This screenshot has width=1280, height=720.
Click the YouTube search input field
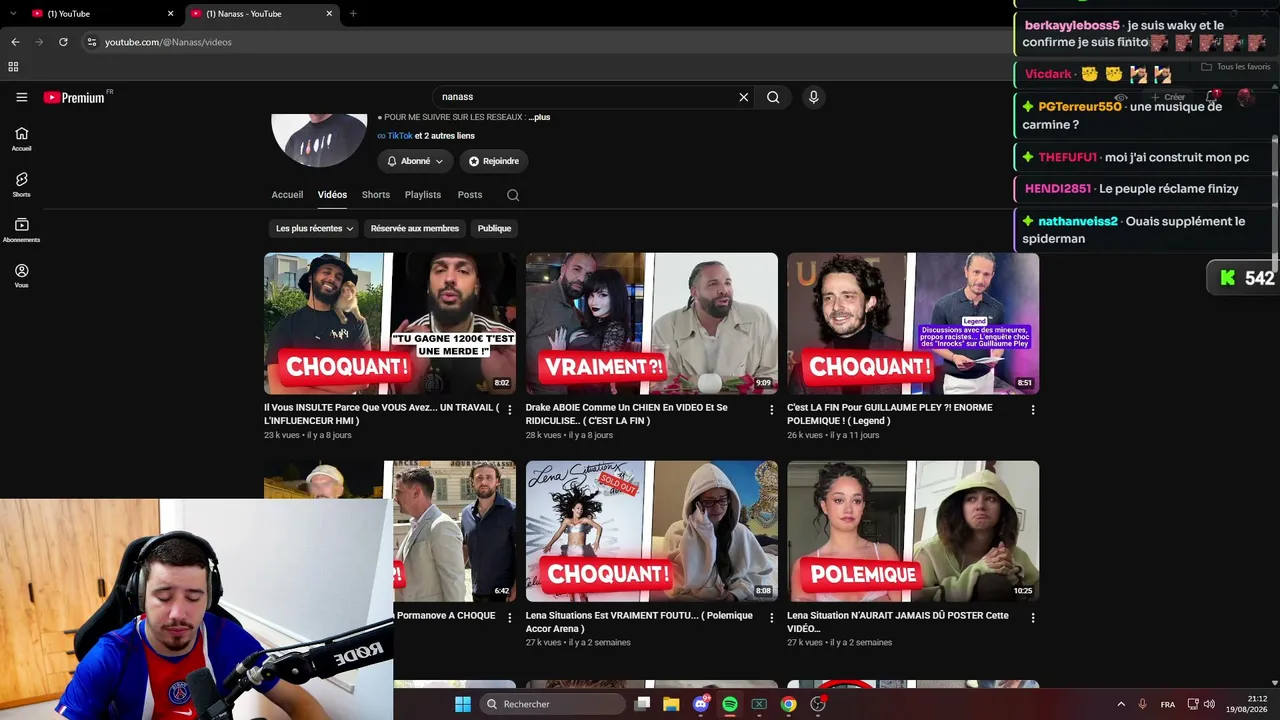click(x=587, y=97)
